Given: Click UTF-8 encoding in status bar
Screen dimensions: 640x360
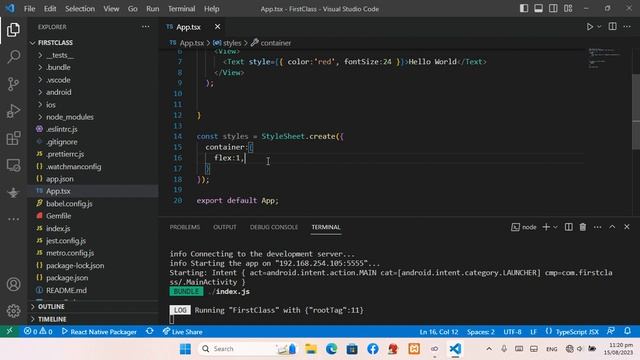Looking at the screenshot, I should tap(512, 332).
